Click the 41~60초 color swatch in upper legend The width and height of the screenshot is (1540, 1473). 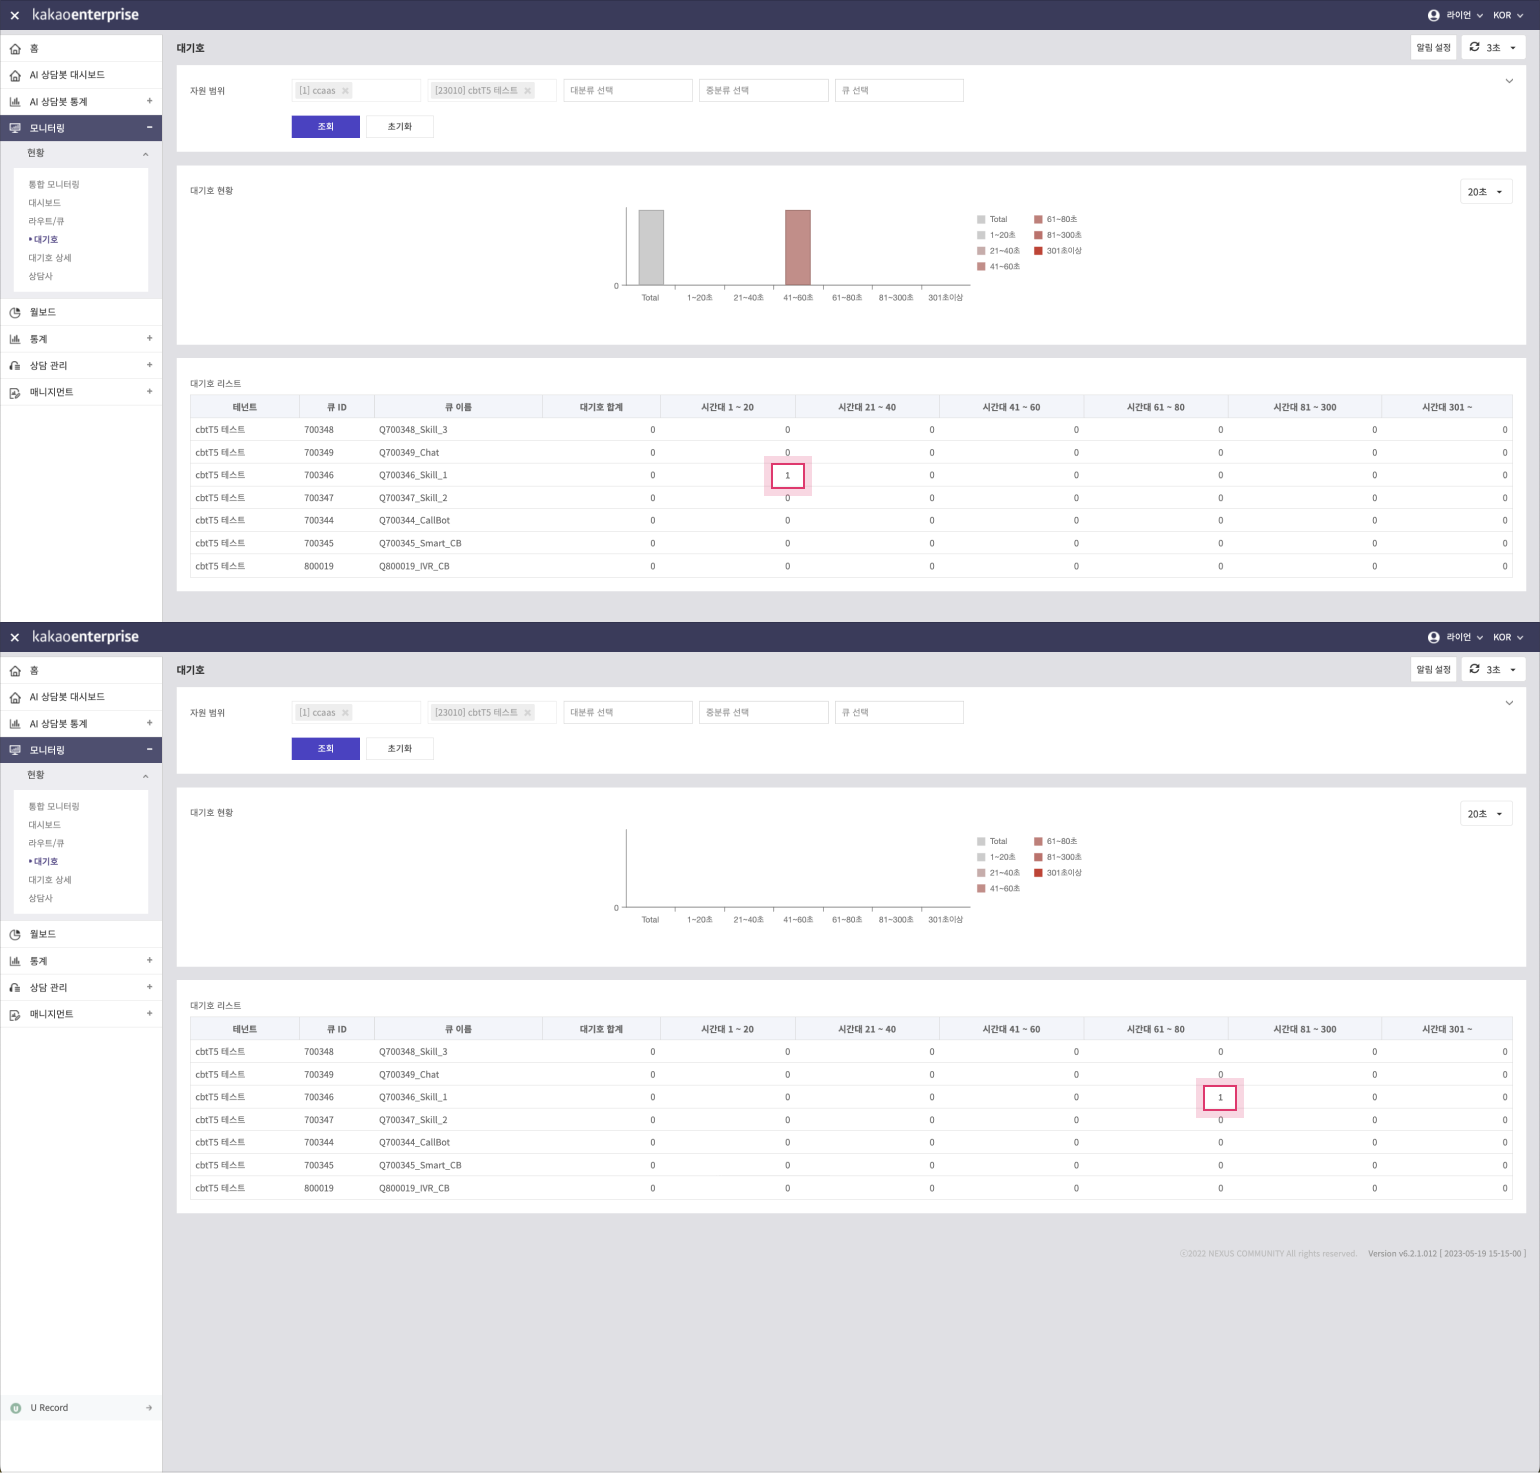(981, 267)
